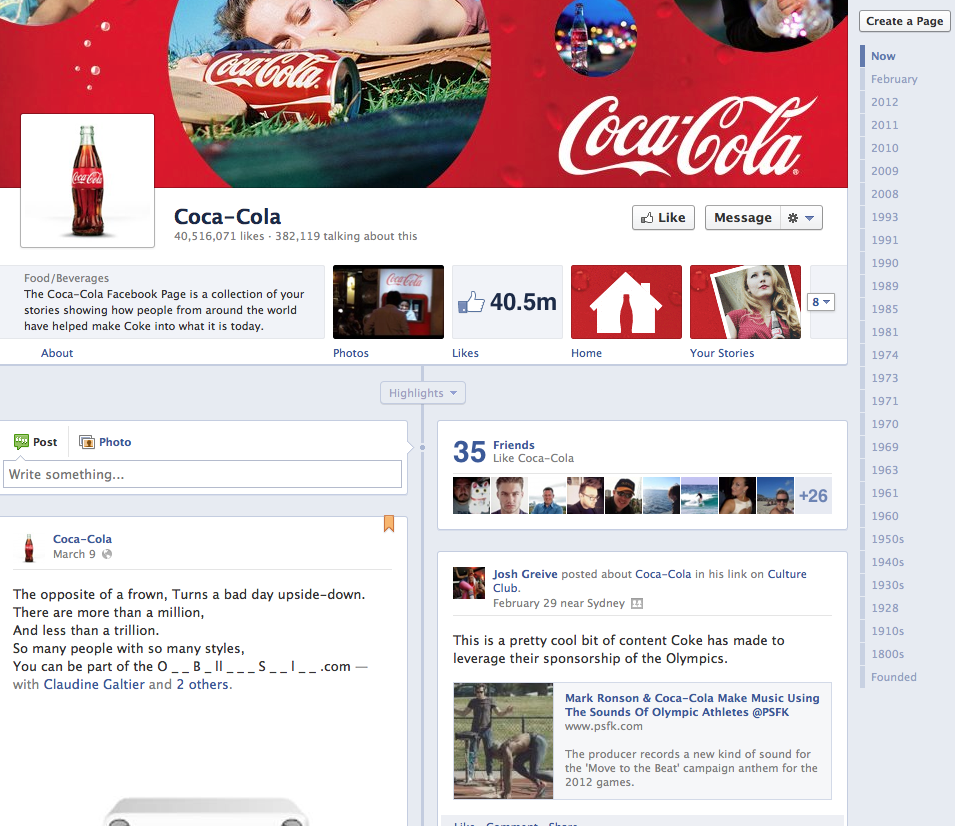Send a message via Message button

742,217
